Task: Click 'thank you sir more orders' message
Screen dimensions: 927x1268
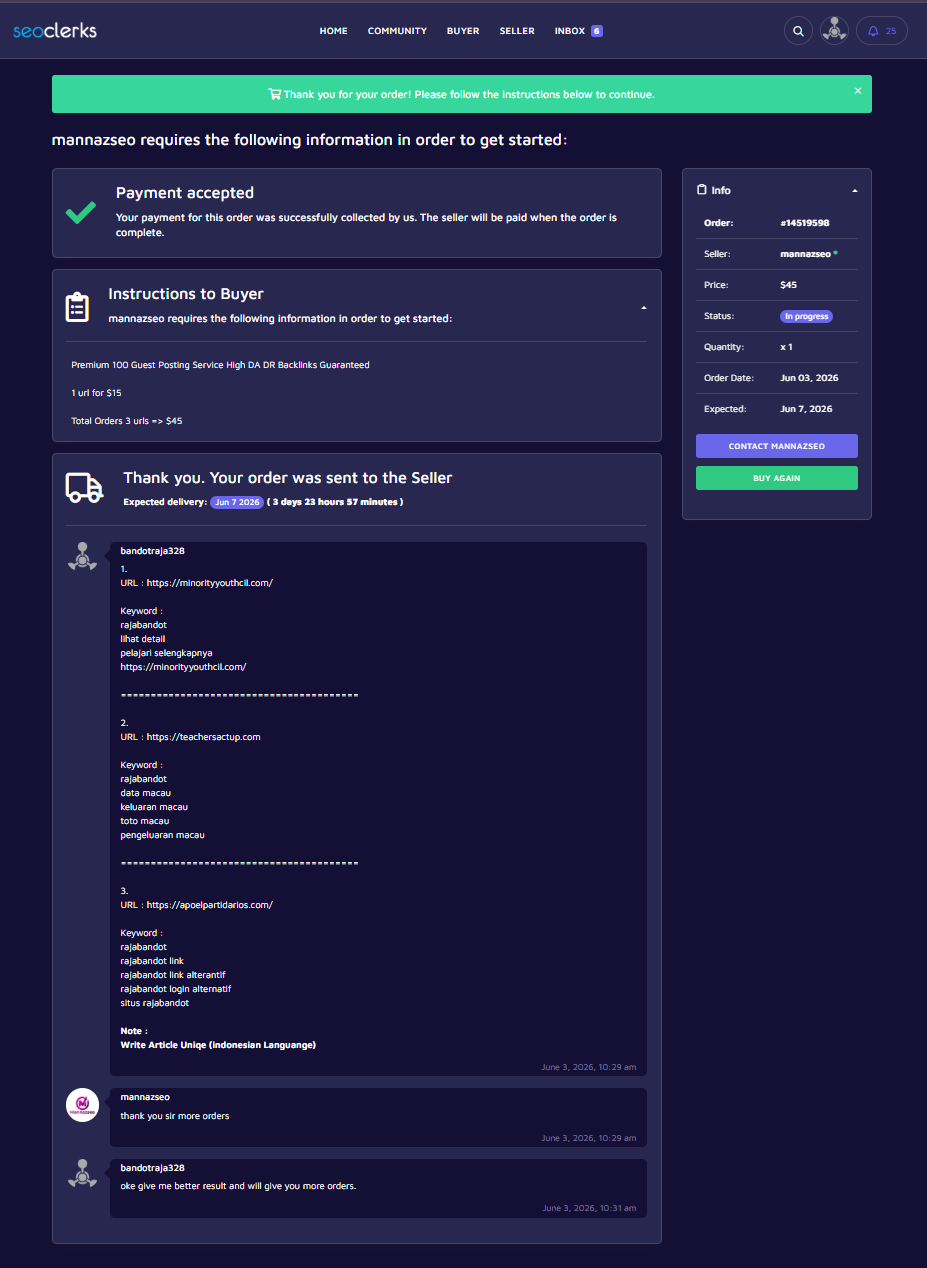Action: (x=175, y=1116)
